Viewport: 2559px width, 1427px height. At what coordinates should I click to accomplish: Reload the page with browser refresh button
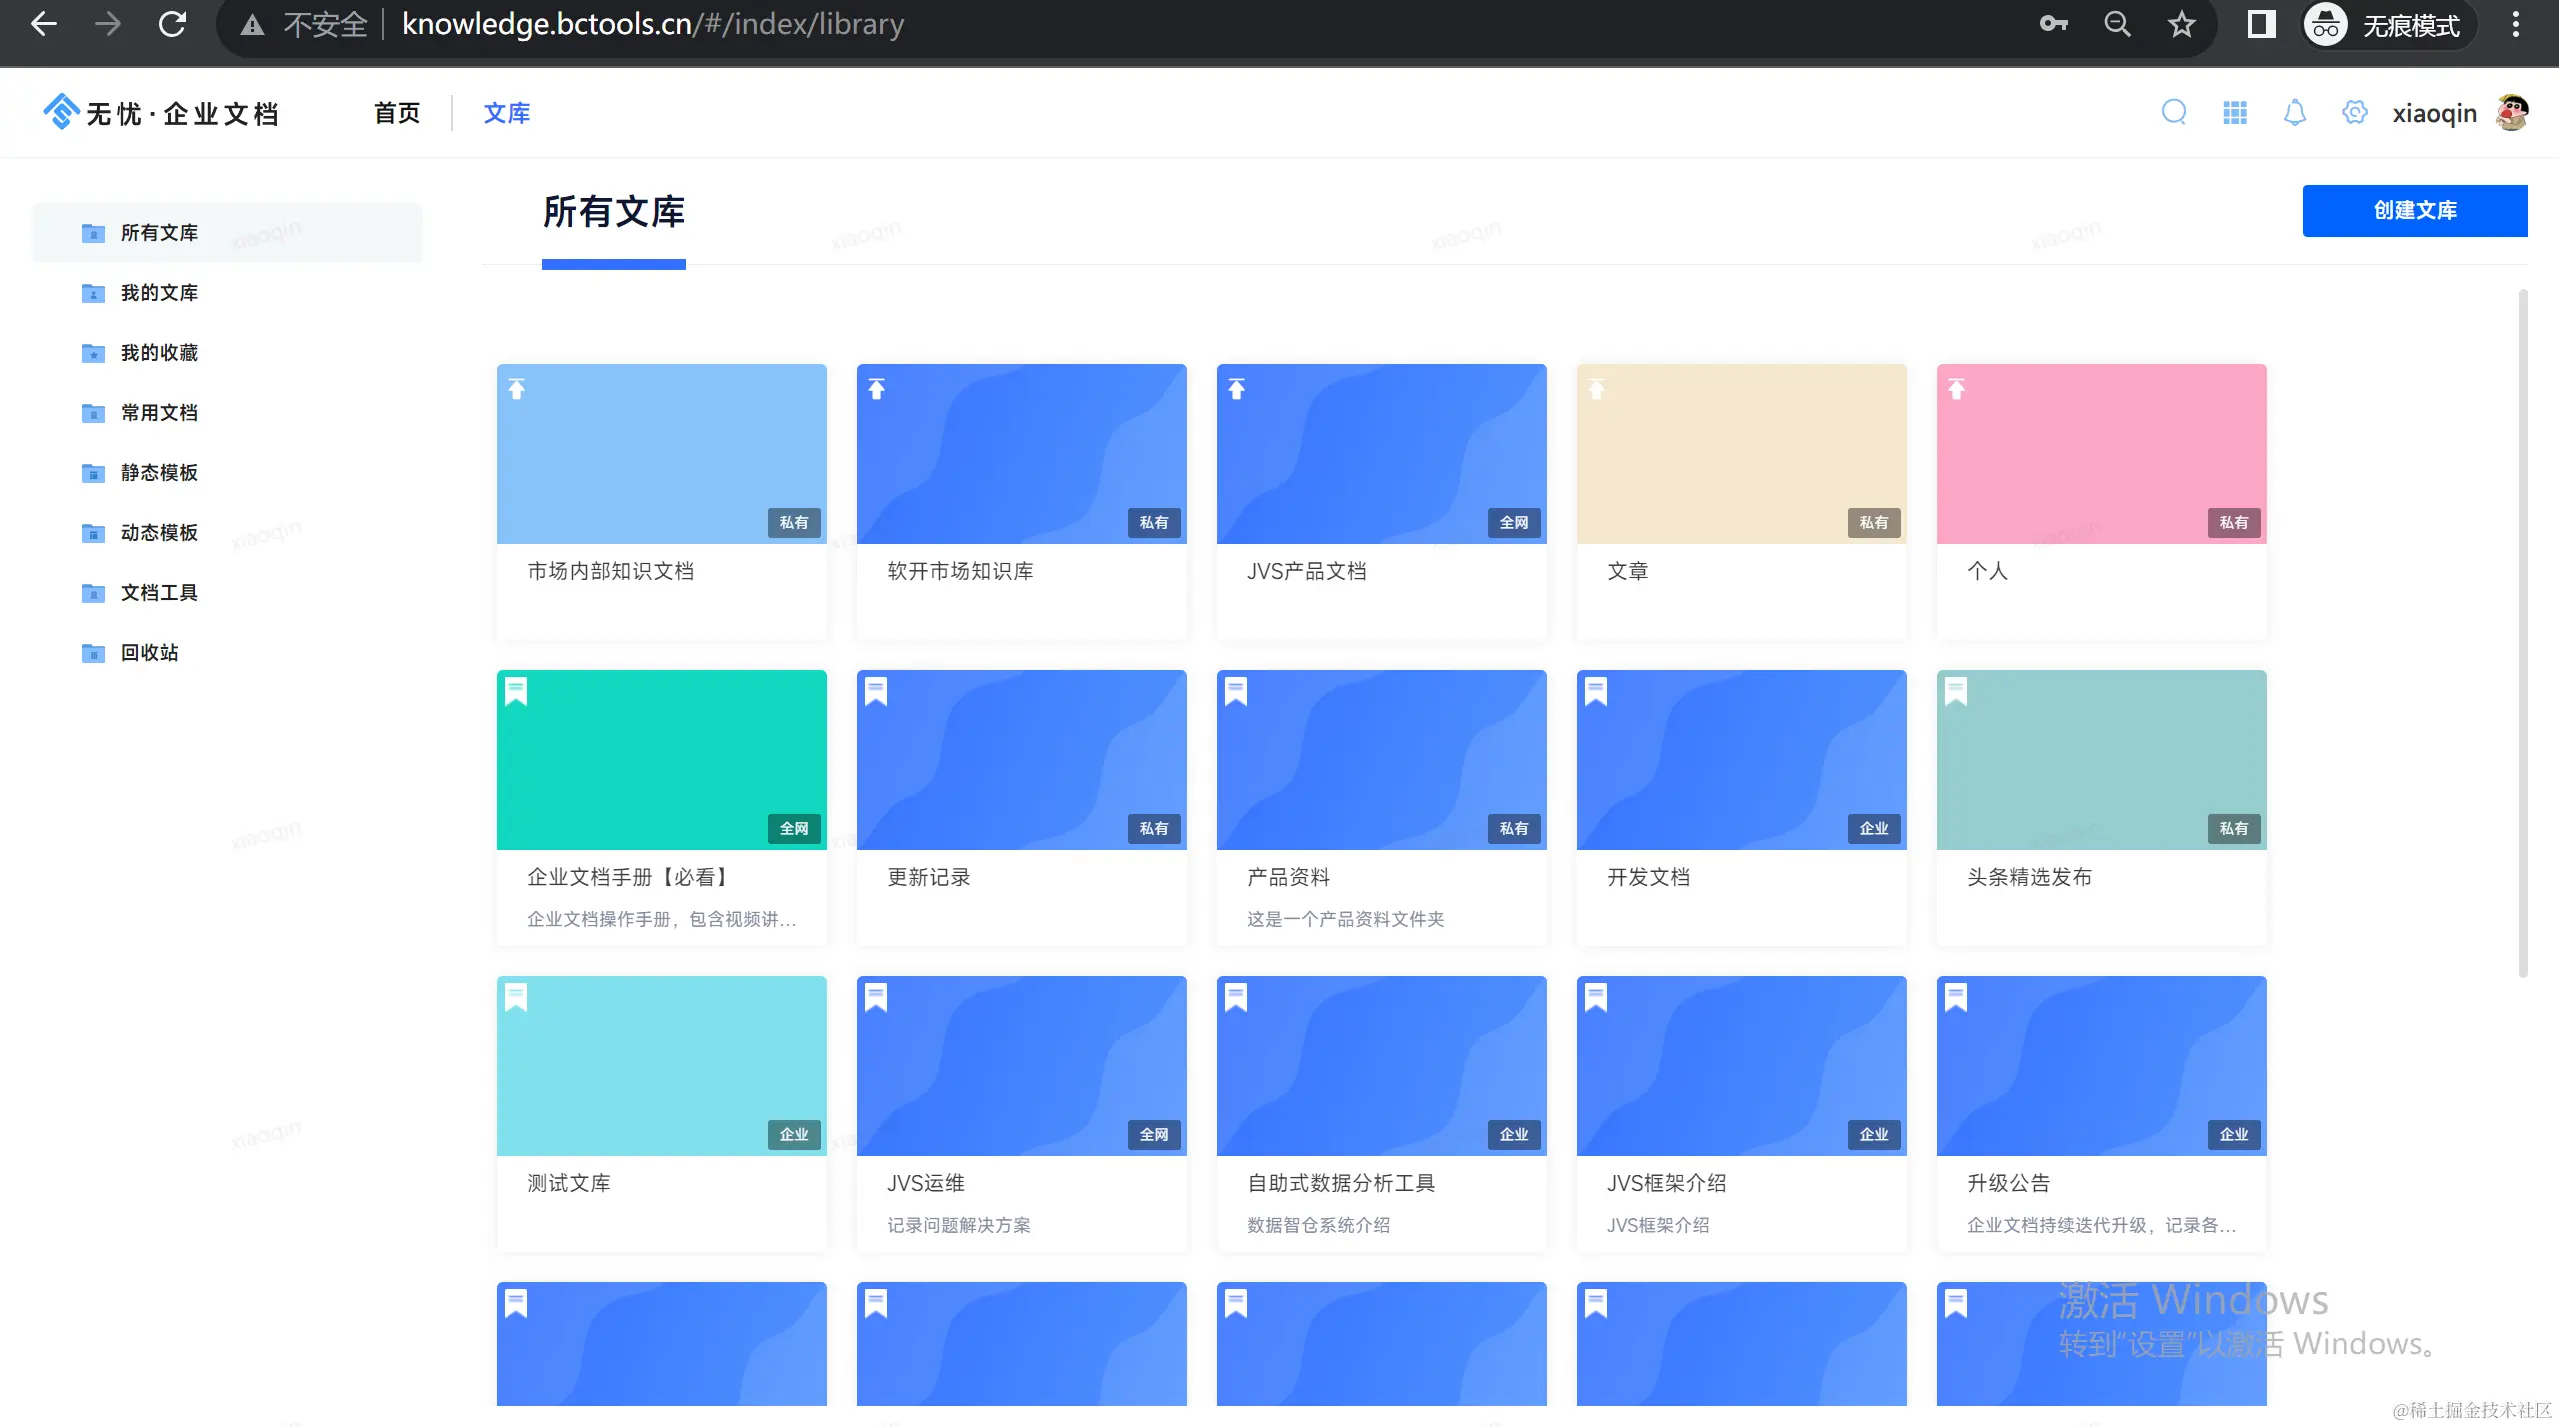(172, 24)
